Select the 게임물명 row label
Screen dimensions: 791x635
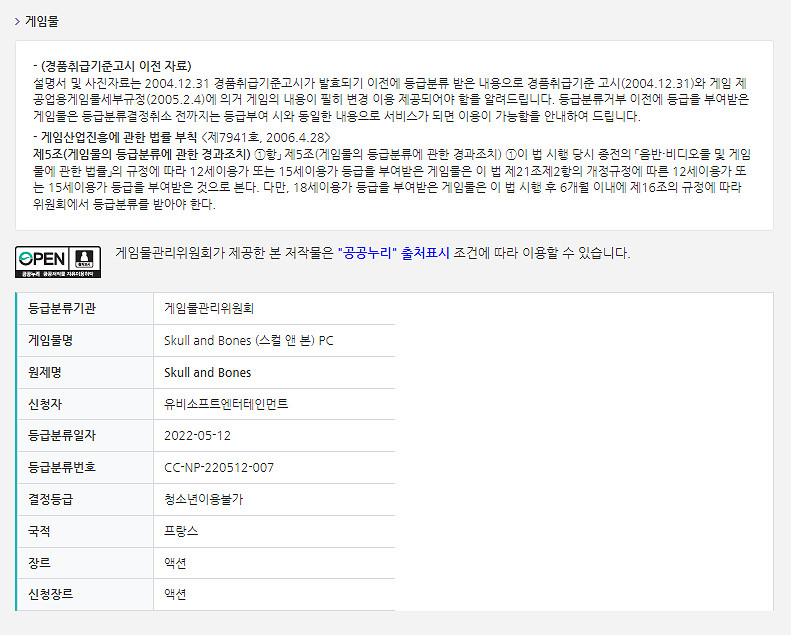(x=51, y=341)
